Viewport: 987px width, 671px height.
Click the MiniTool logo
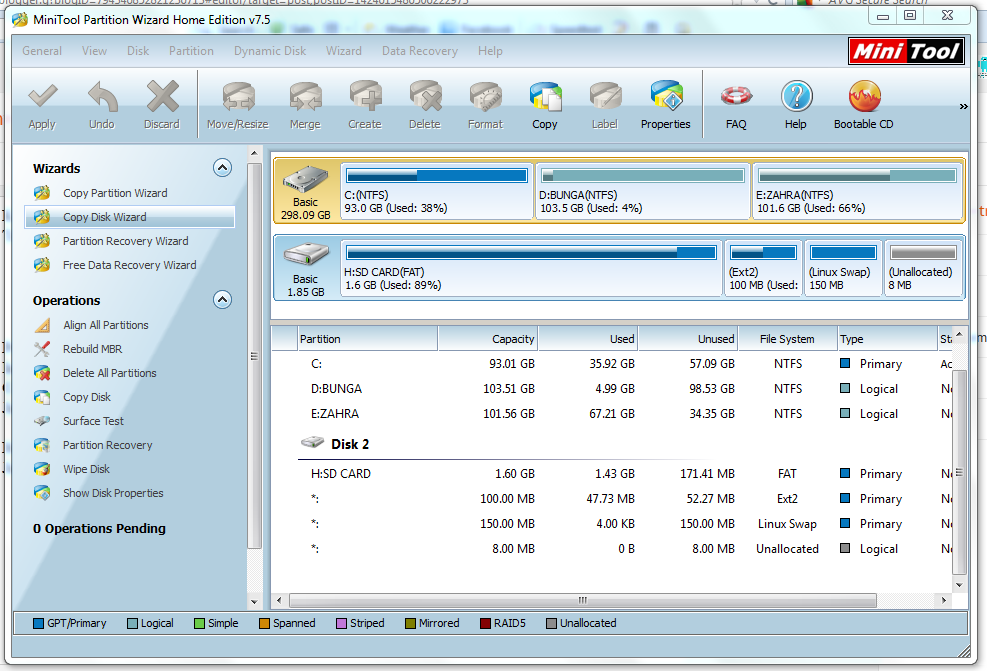click(x=906, y=51)
